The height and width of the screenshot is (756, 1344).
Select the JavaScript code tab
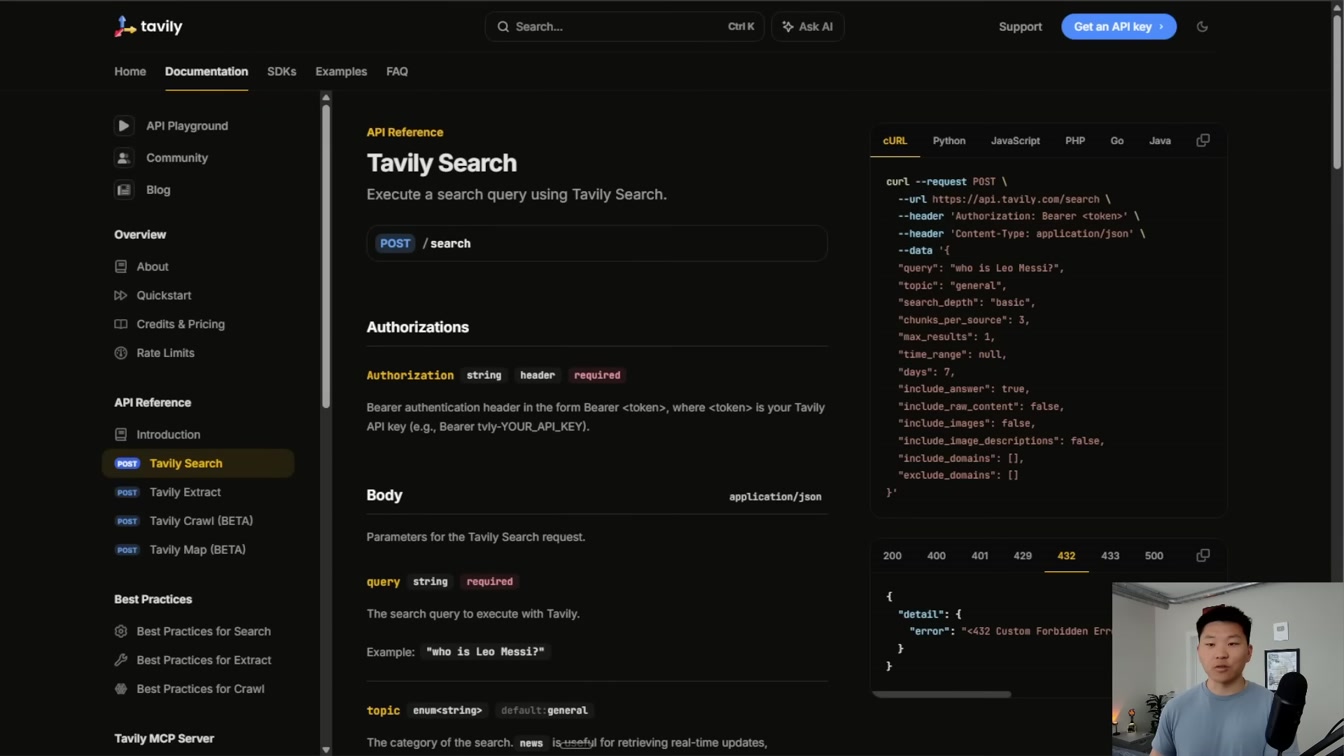[x=1015, y=141]
